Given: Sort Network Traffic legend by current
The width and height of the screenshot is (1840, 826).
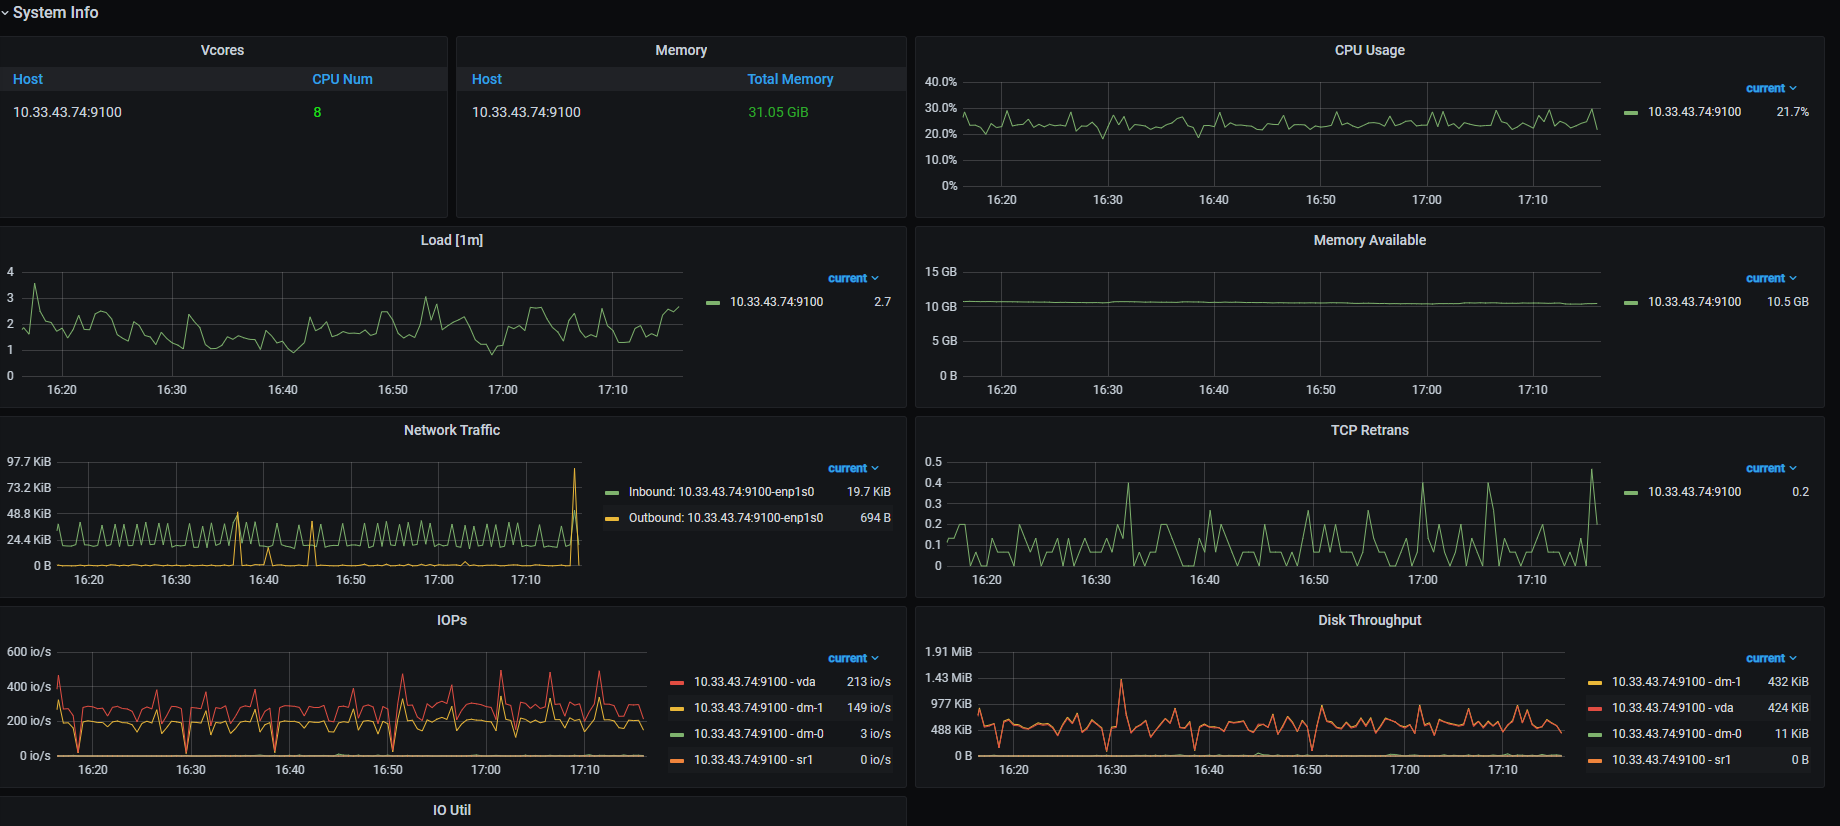Looking at the screenshot, I should click(852, 468).
